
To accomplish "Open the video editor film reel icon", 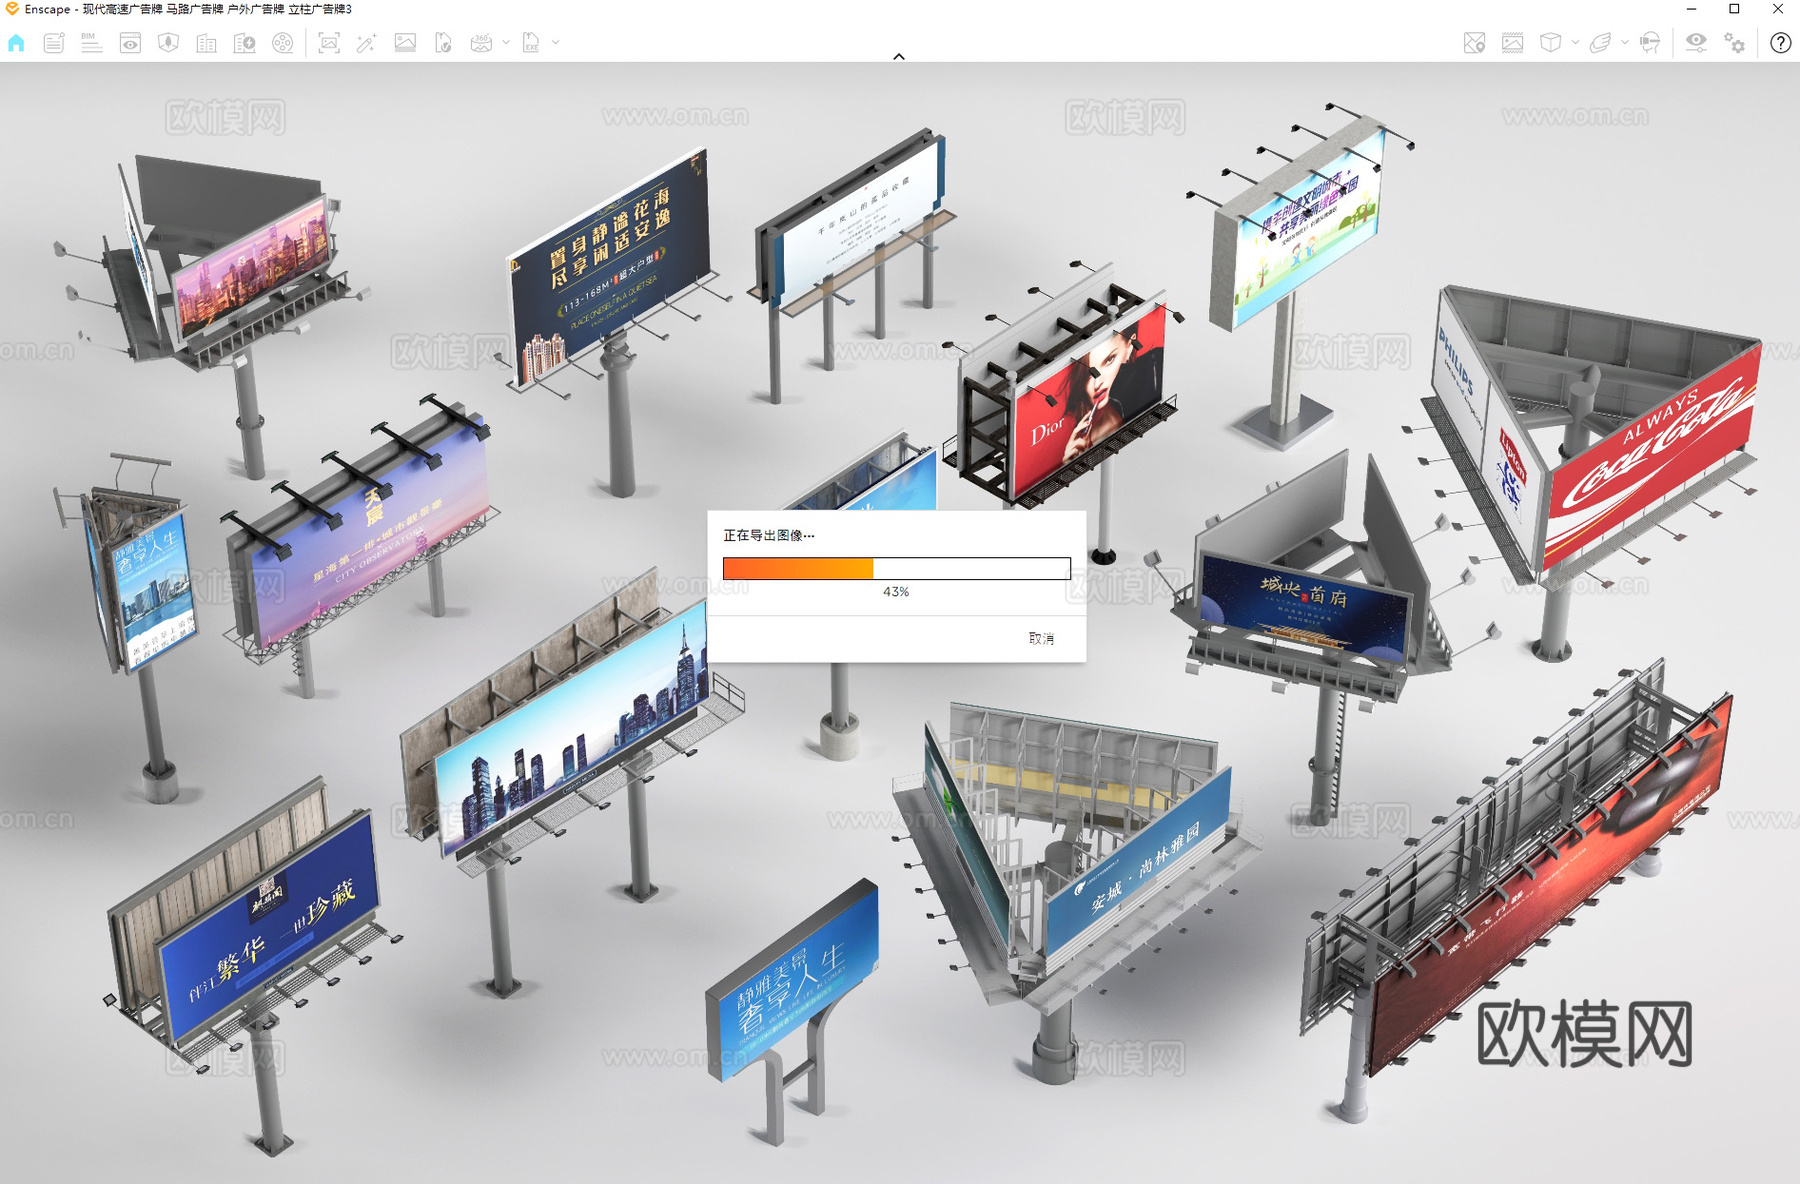I will tap(283, 43).
